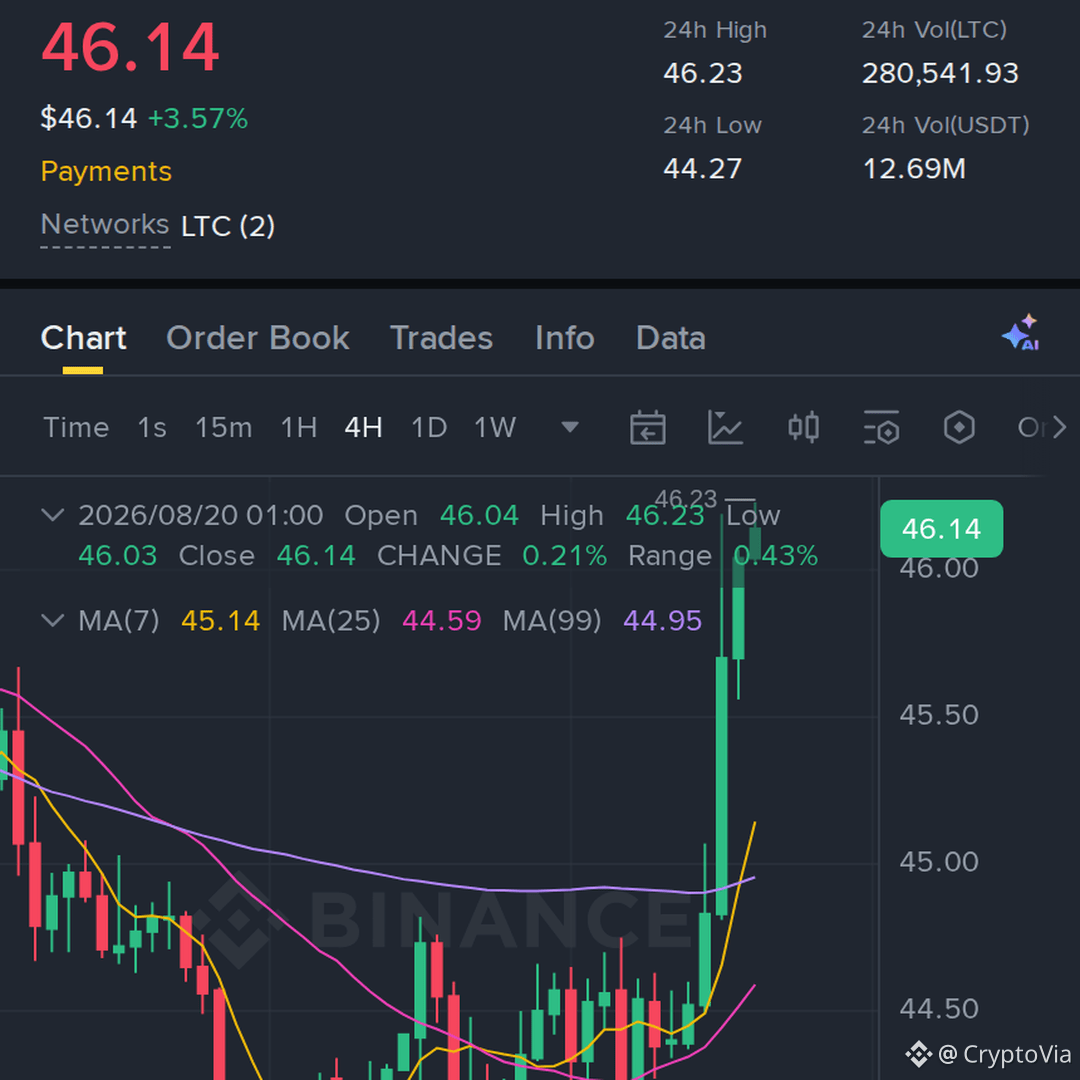Open the Info tab
1080x1080 pixels.
coord(565,338)
